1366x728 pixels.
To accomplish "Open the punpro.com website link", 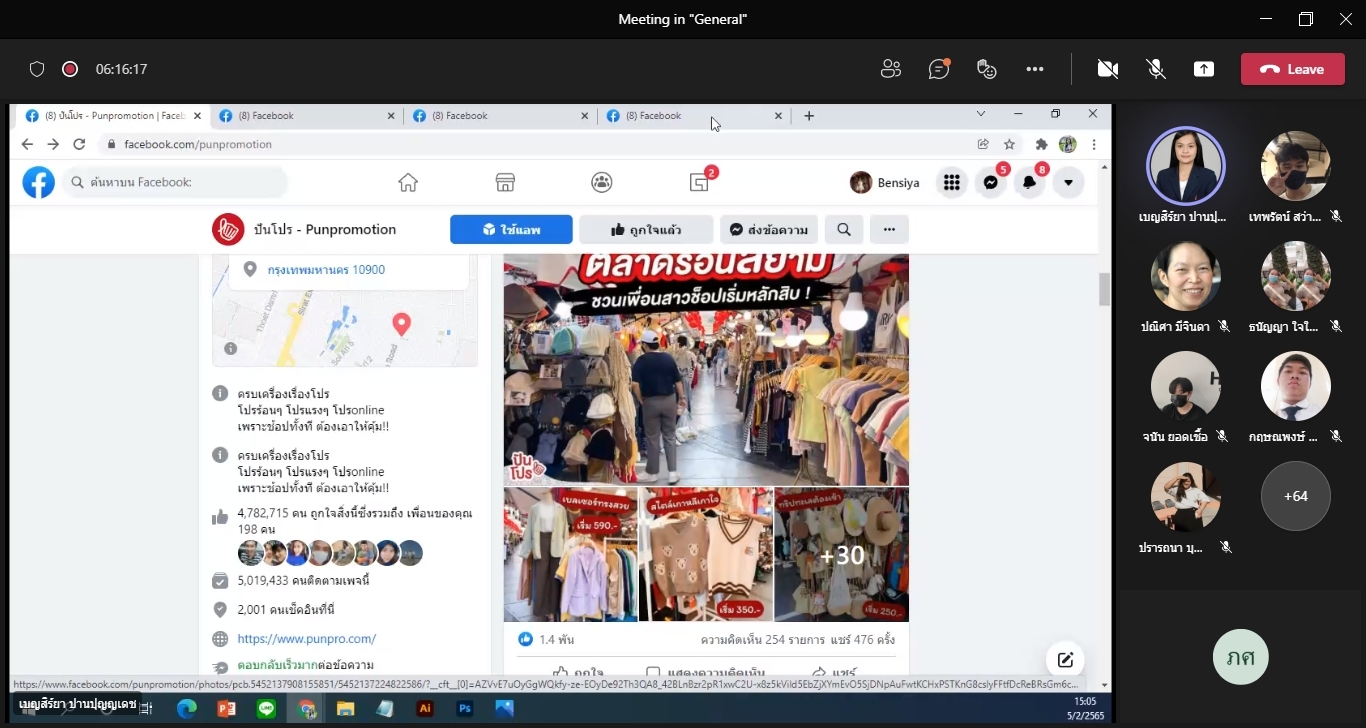I will (x=307, y=638).
